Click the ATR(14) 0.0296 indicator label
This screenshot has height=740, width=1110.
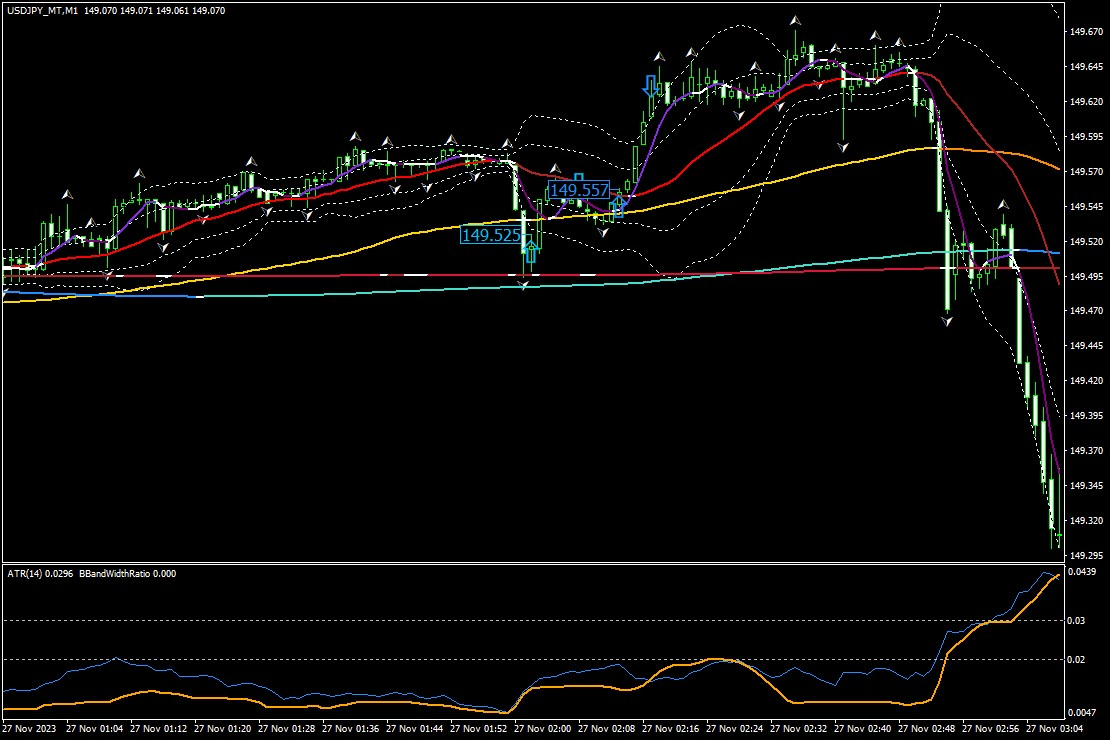coord(40,574)
